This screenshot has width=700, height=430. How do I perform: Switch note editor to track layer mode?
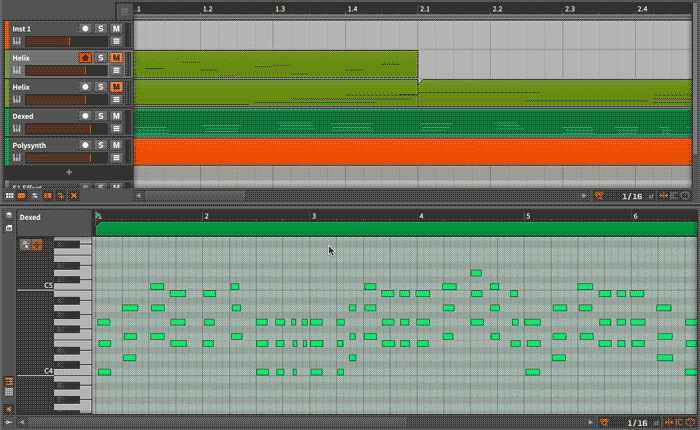click(9, 215)
